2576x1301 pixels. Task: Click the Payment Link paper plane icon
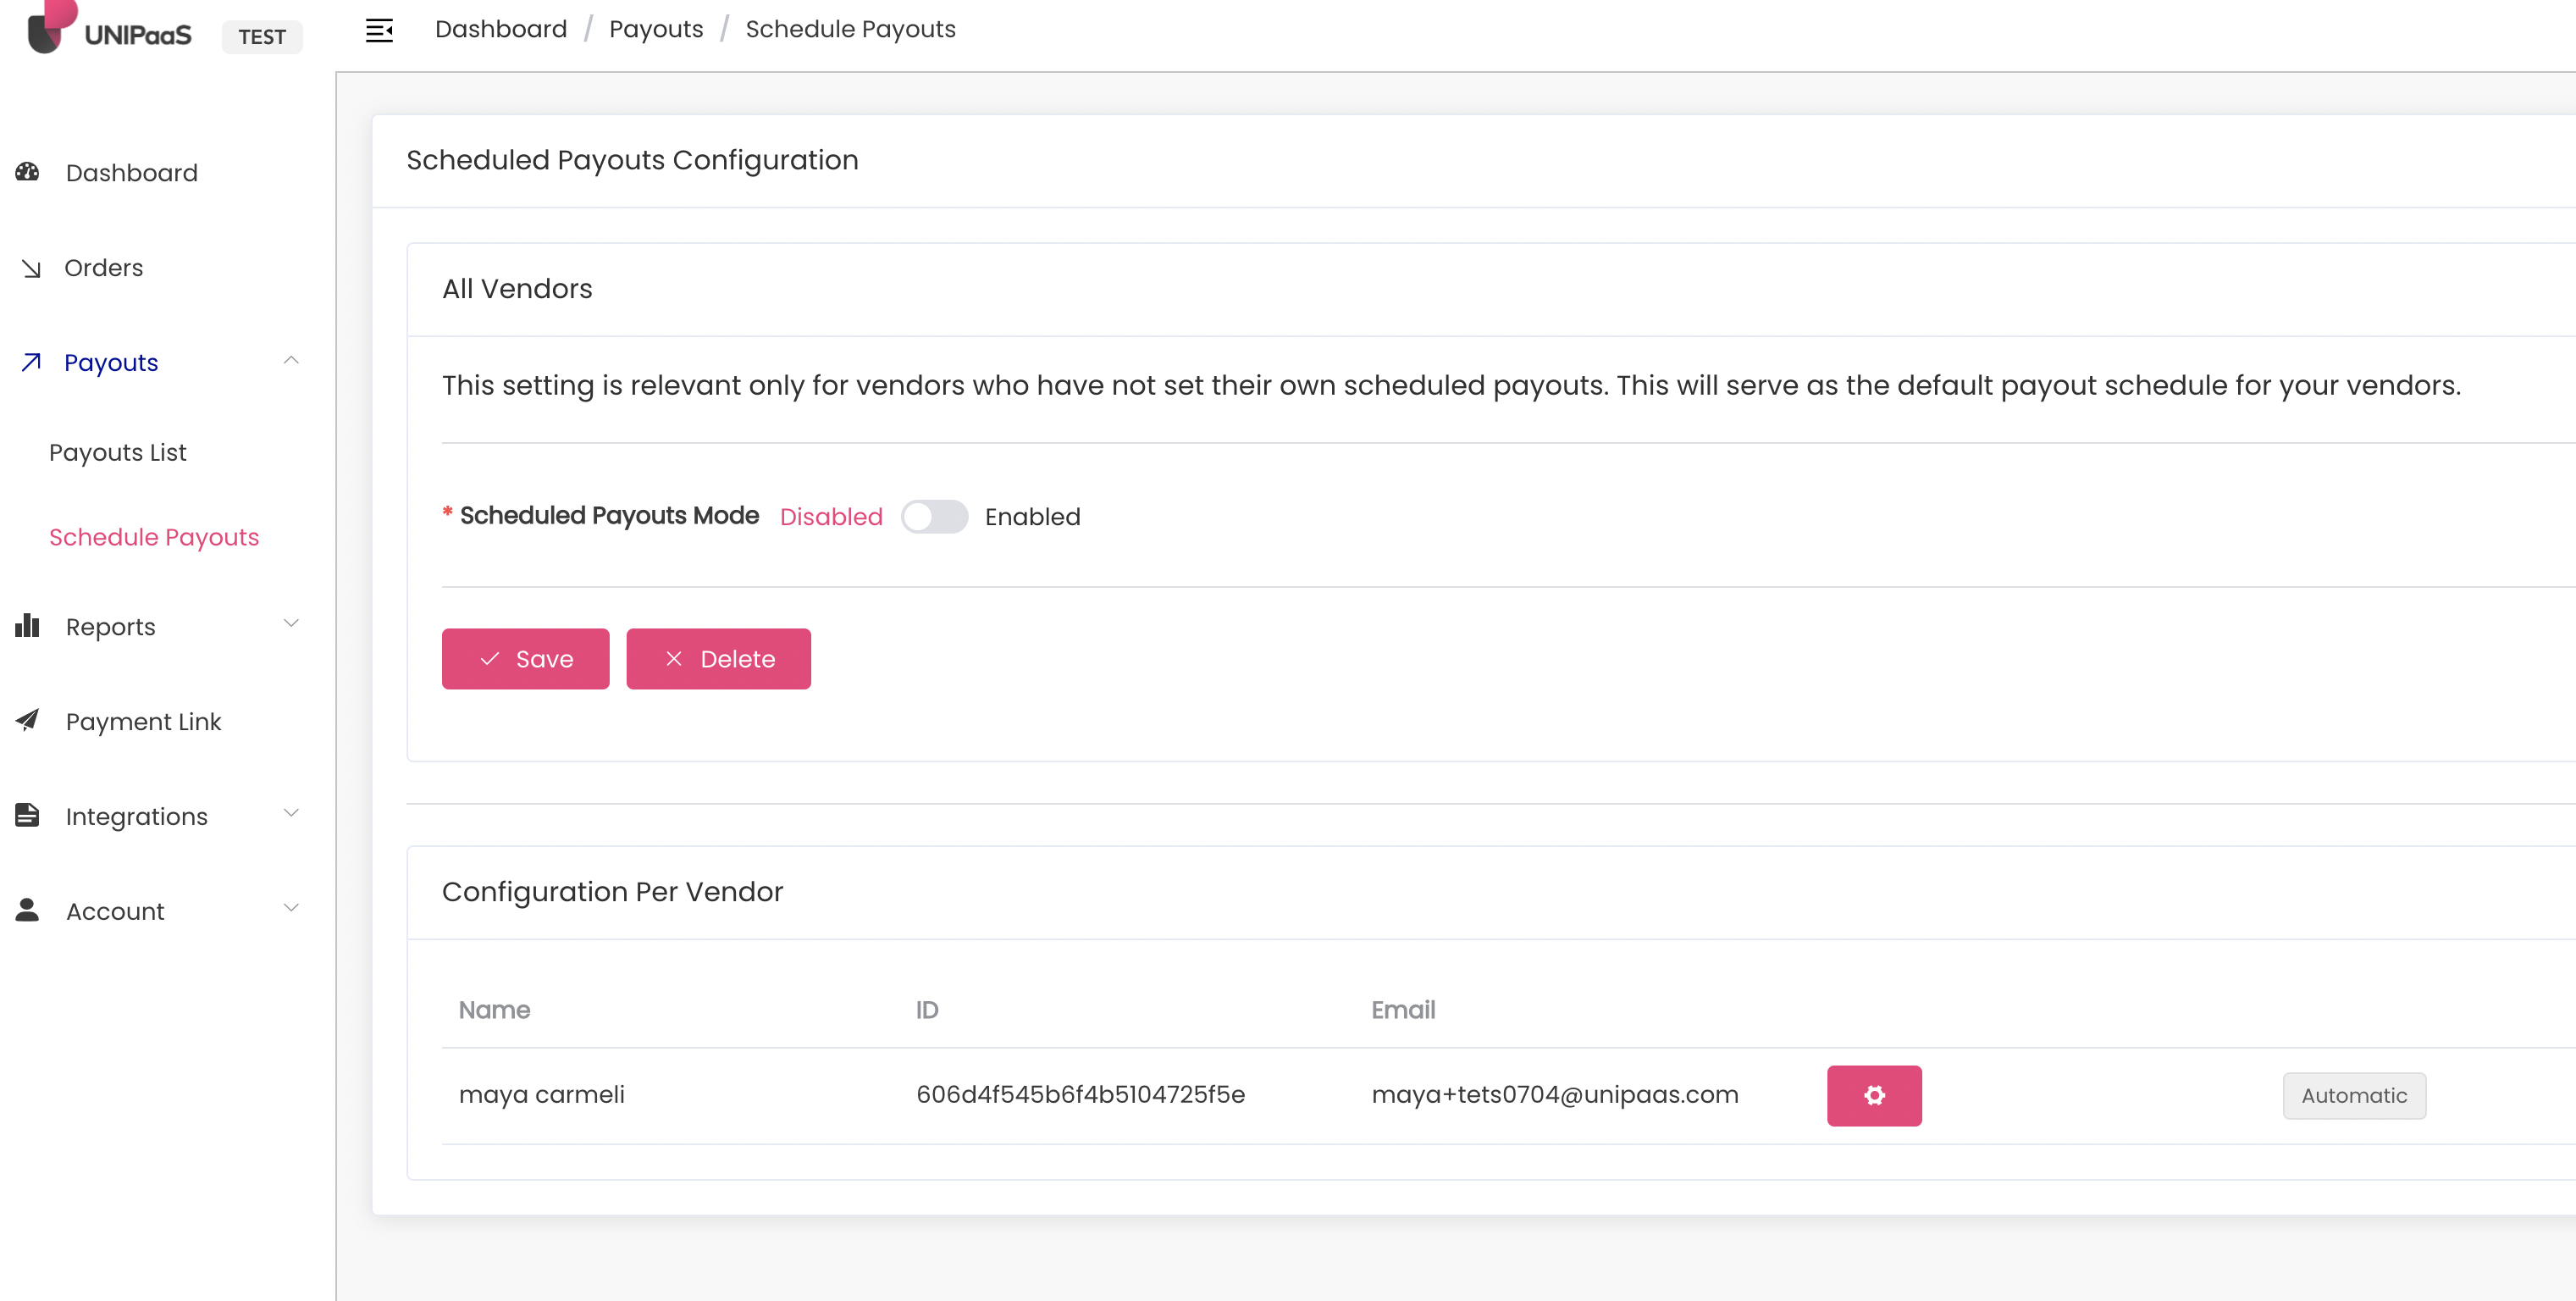27,720
